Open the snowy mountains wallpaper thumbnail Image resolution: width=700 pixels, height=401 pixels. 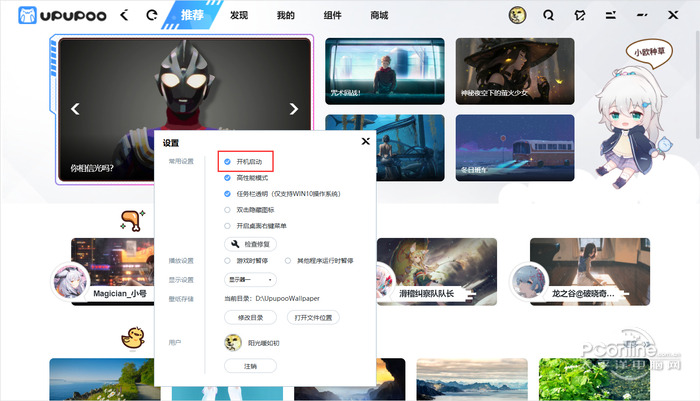[x=472, y=379]
